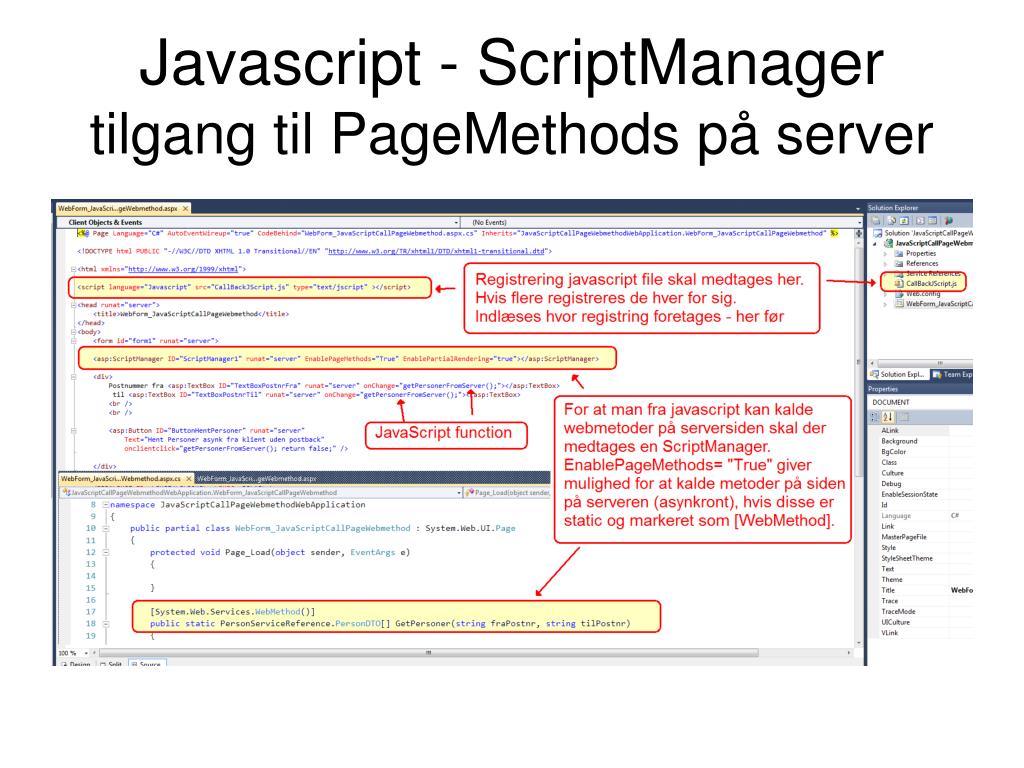Collapse the html element outlining in markup
The height and width of the screenshot is (768, 1024).
coord(73,269)
